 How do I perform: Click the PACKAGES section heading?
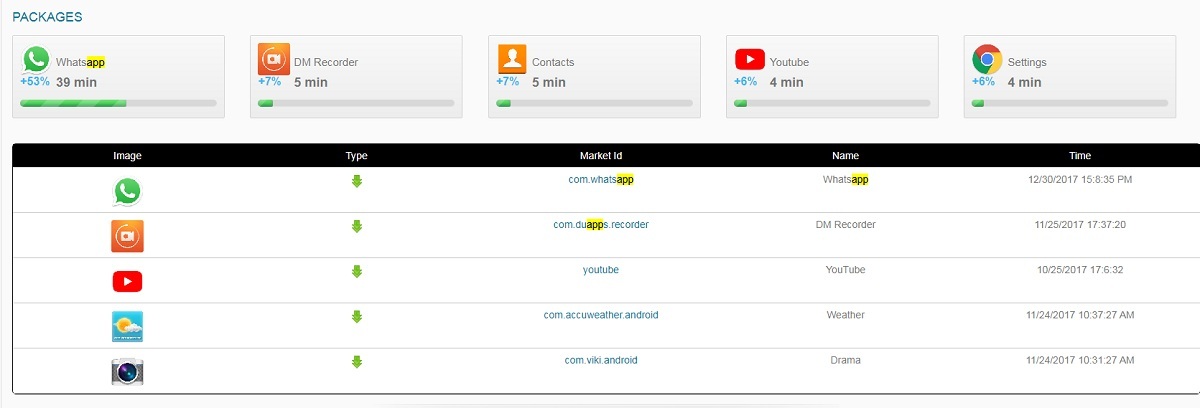[47, 17]
